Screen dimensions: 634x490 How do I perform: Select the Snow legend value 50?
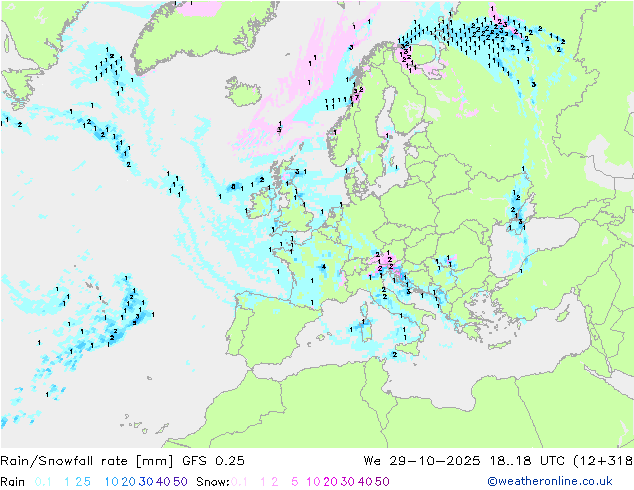point(382,482)
